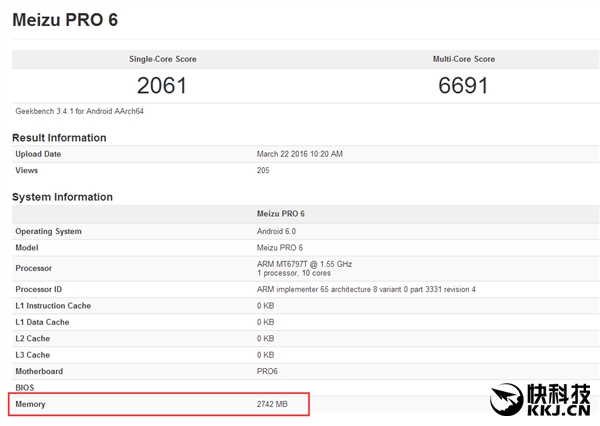Image resolution: width=600 pixels, height=426 pixels.
Task: Click 'L1 Instruction Cache' row label
Action: tap(53, 306)
